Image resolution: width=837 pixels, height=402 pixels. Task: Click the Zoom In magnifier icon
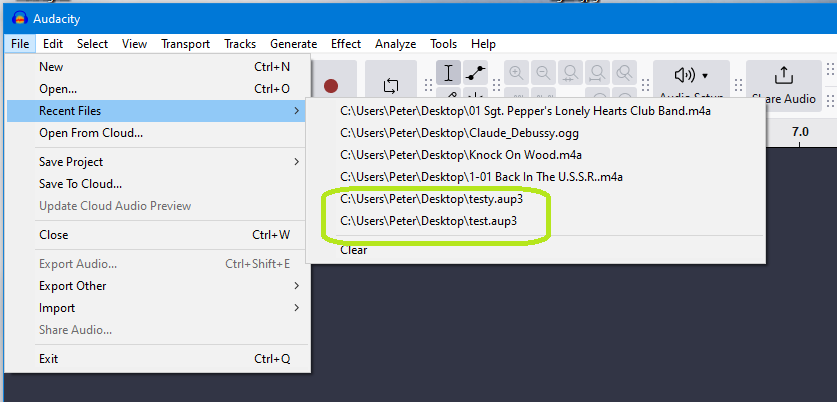point(517,73)
